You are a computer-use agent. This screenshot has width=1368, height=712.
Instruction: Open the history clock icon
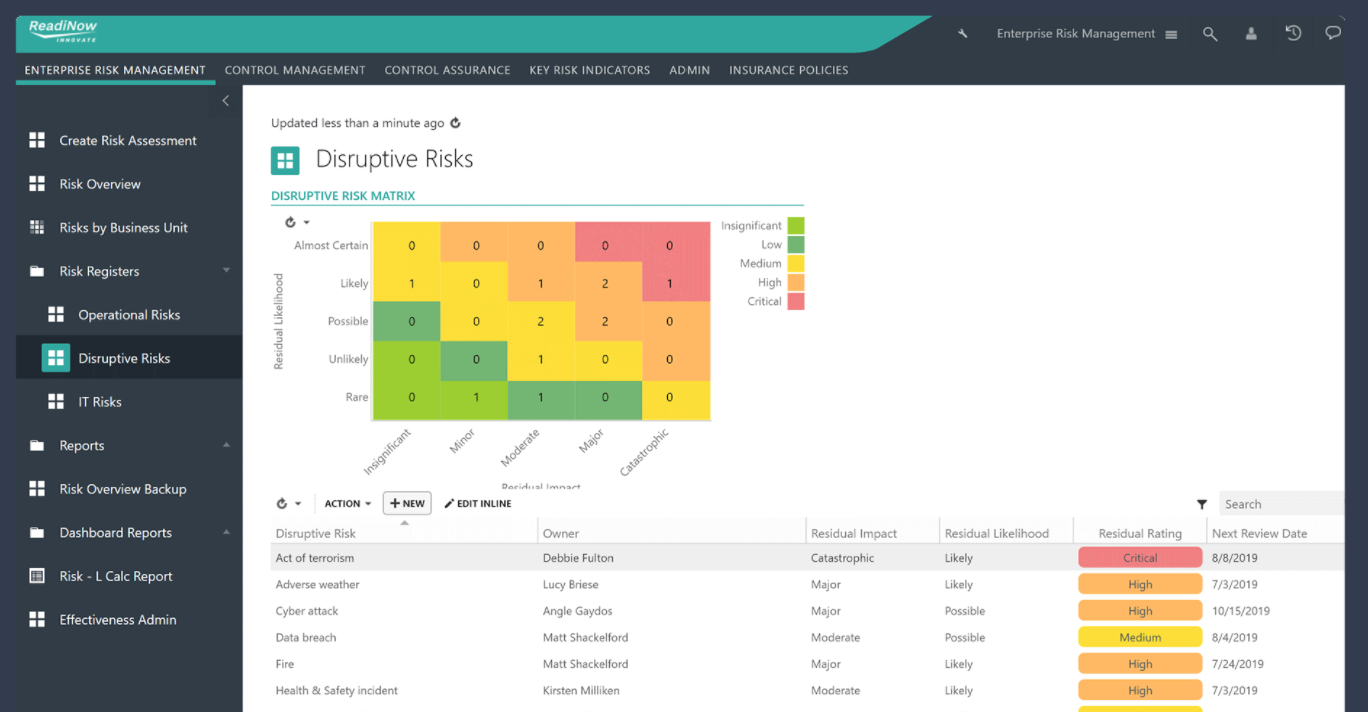pyautogui.click(x=1293, y=33)
